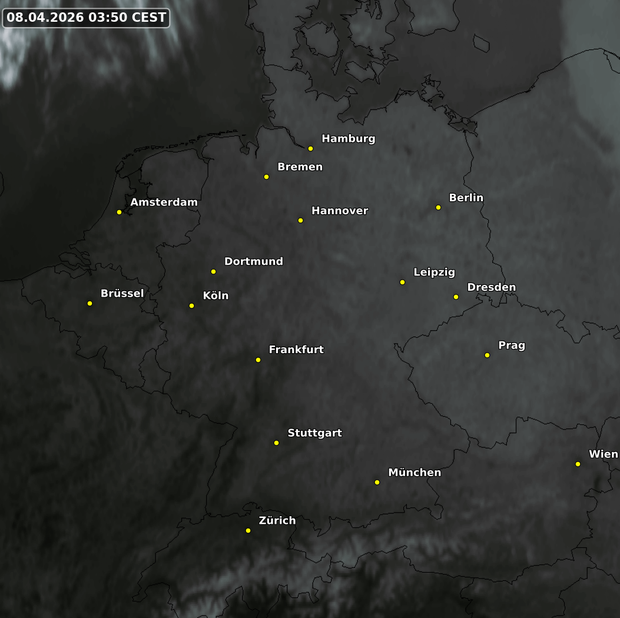This screenshot has width=620, height=618.
Task: Select the Stuttgart text label
Action: tap(314, 433)
